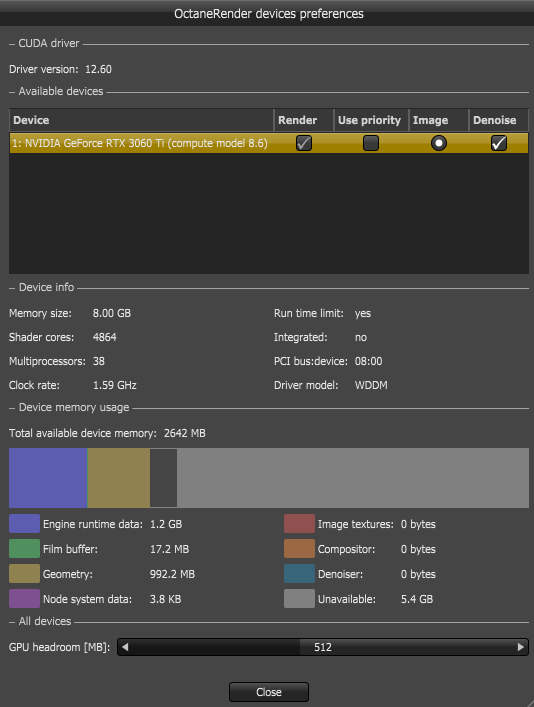534x707 pixels.
Task: Click the Integrated no value
Action: point(361,337)
